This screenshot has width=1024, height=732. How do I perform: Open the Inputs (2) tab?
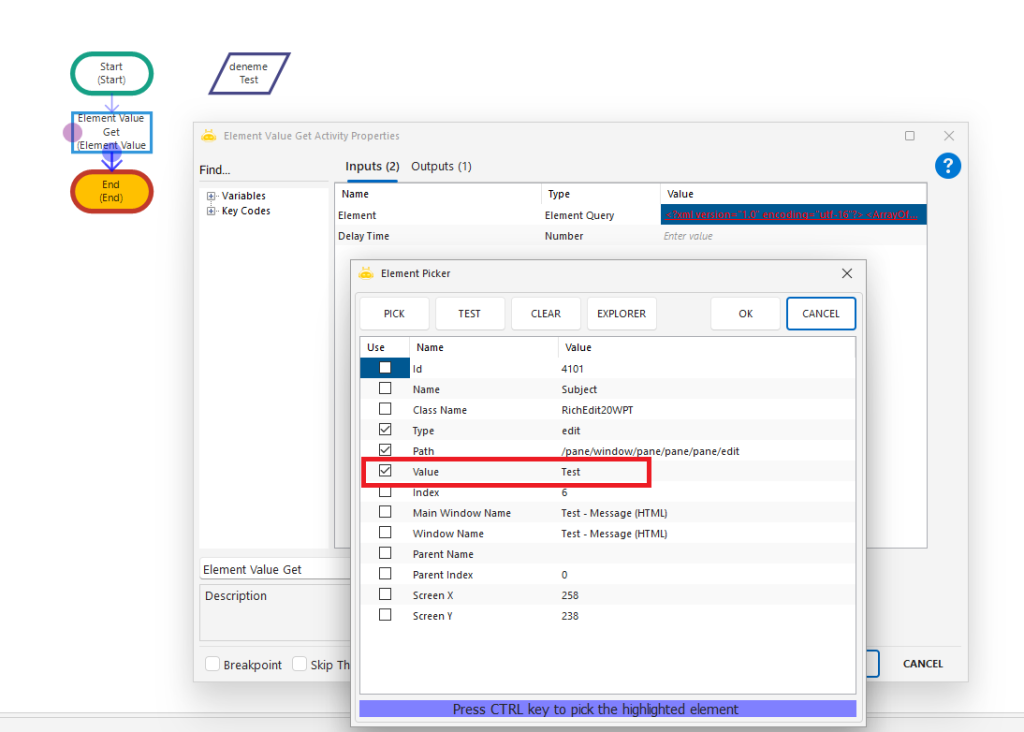[x=372, y=166]
